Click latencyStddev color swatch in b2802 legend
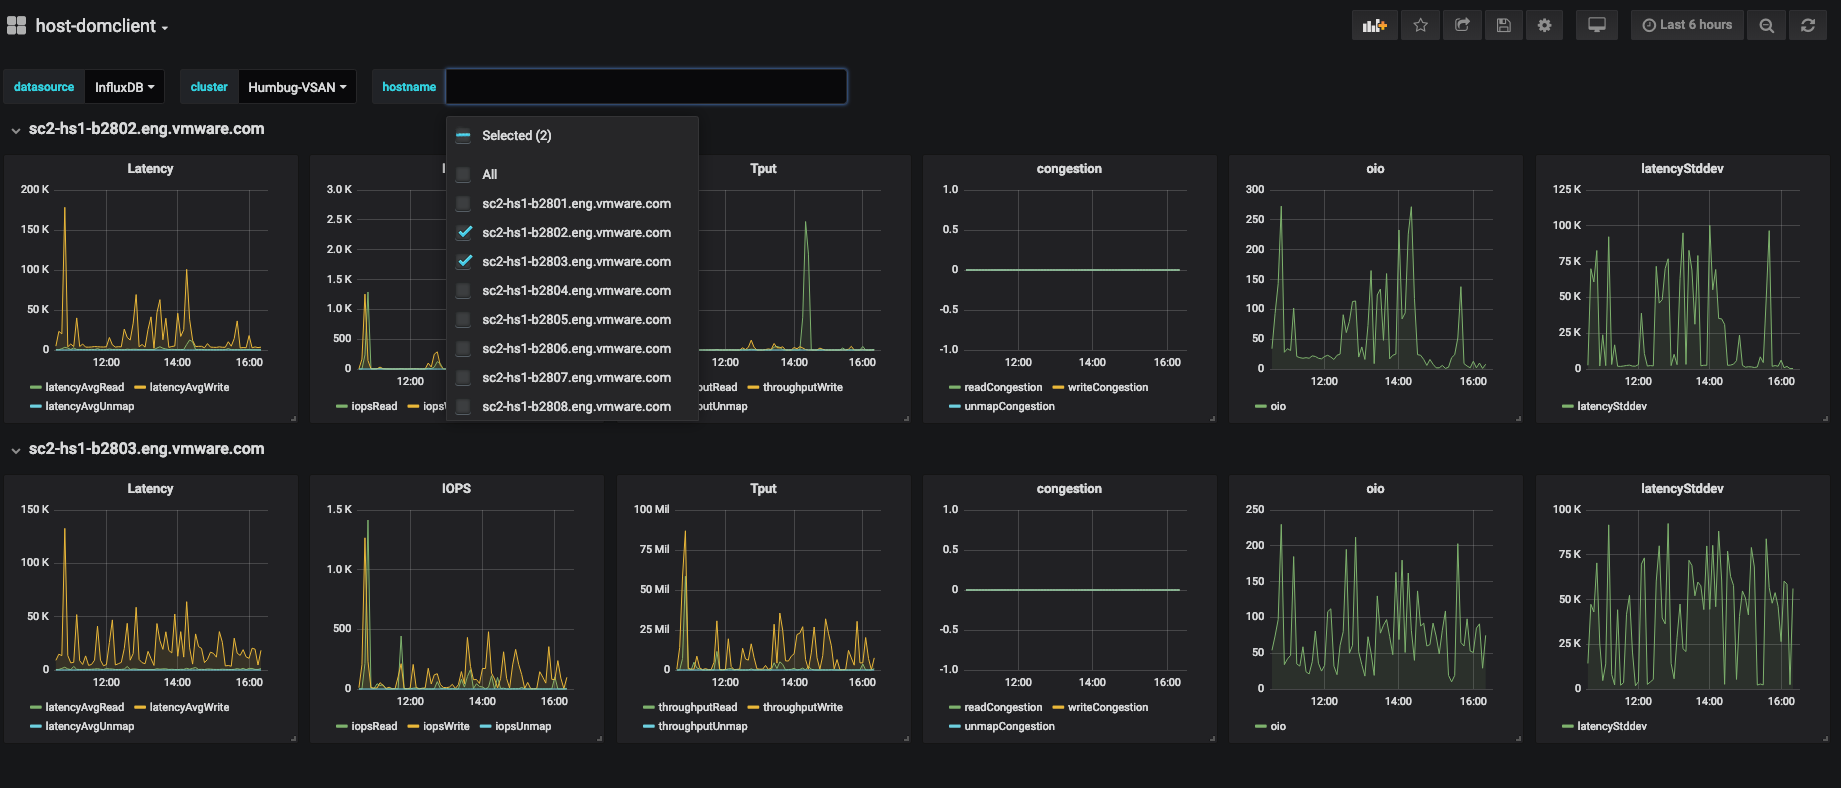The width and height of the screenshot is (1841, 788). pos(1568,407)
